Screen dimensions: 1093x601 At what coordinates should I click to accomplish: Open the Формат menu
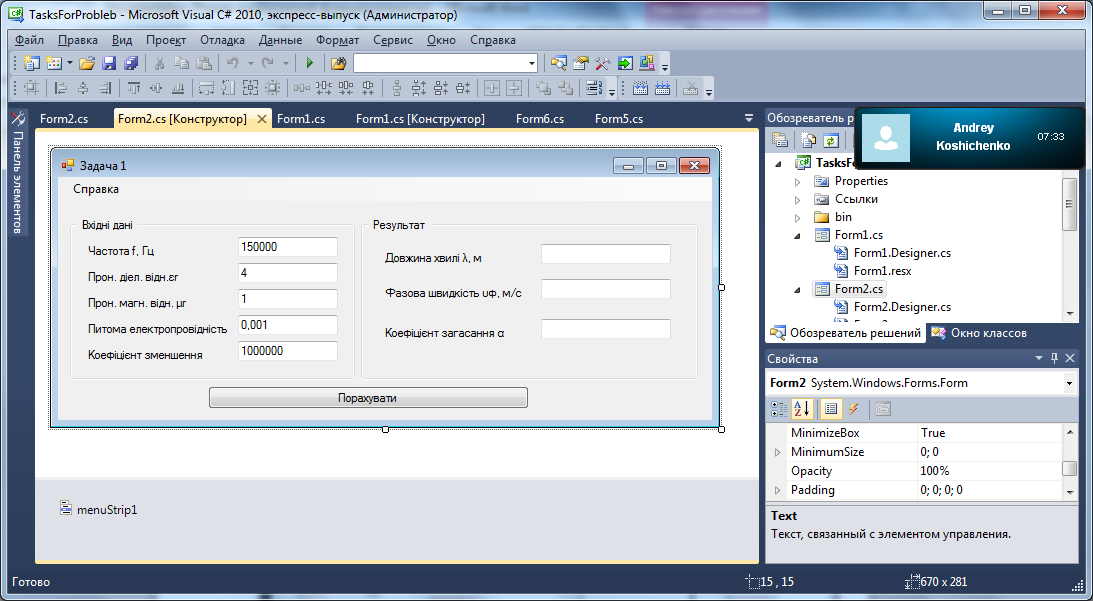(x=337, y=40)
